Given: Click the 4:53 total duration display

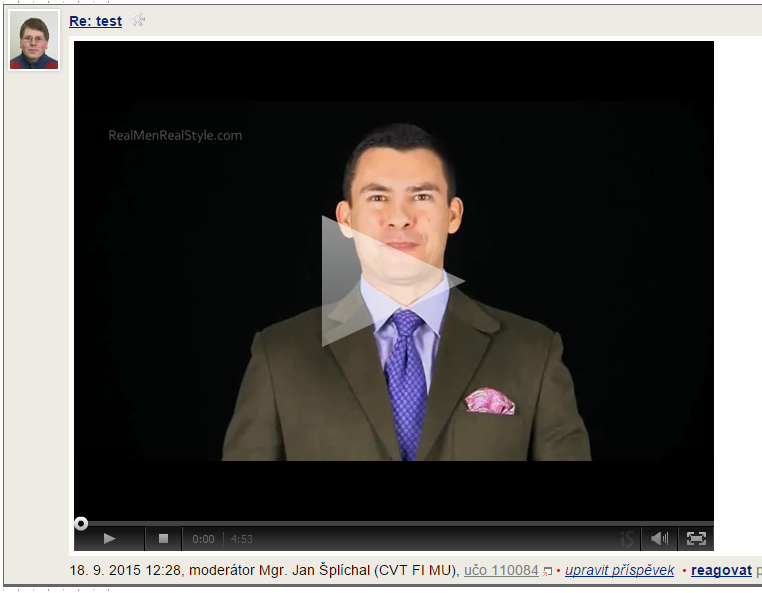Looking at the screenshot, I should (242, 539).
